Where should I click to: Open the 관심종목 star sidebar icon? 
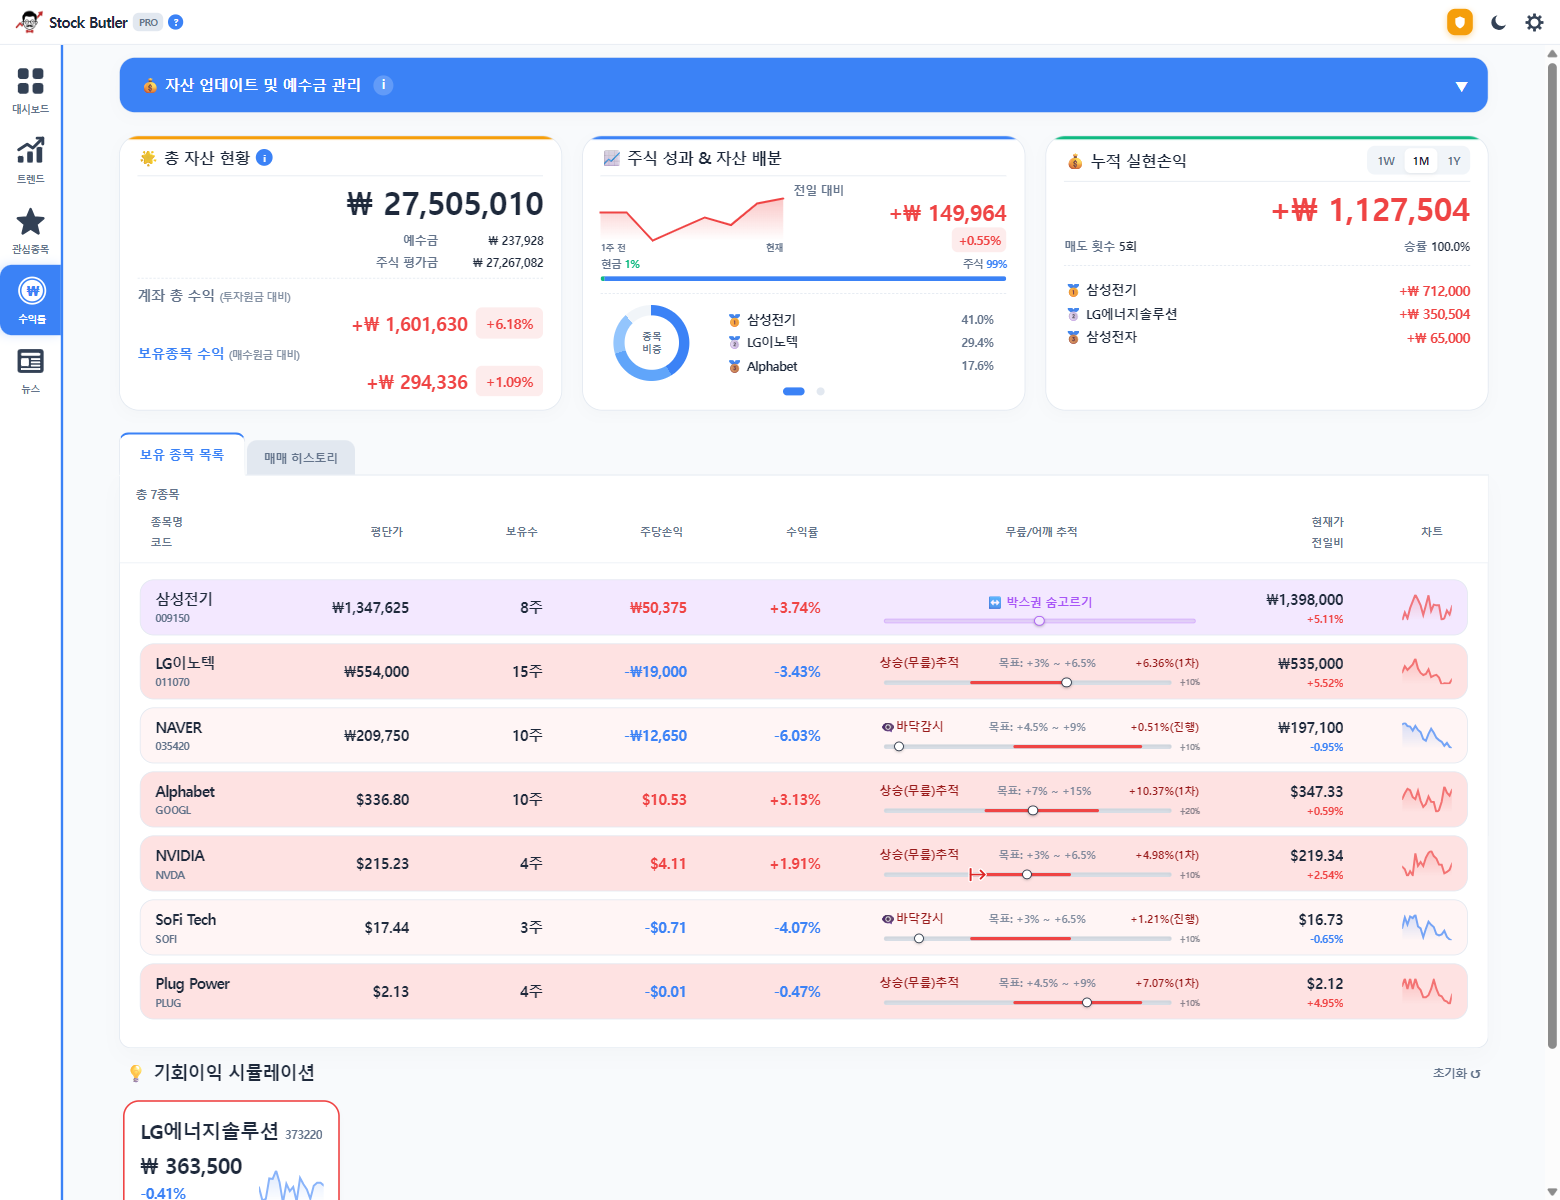point(30,230)
